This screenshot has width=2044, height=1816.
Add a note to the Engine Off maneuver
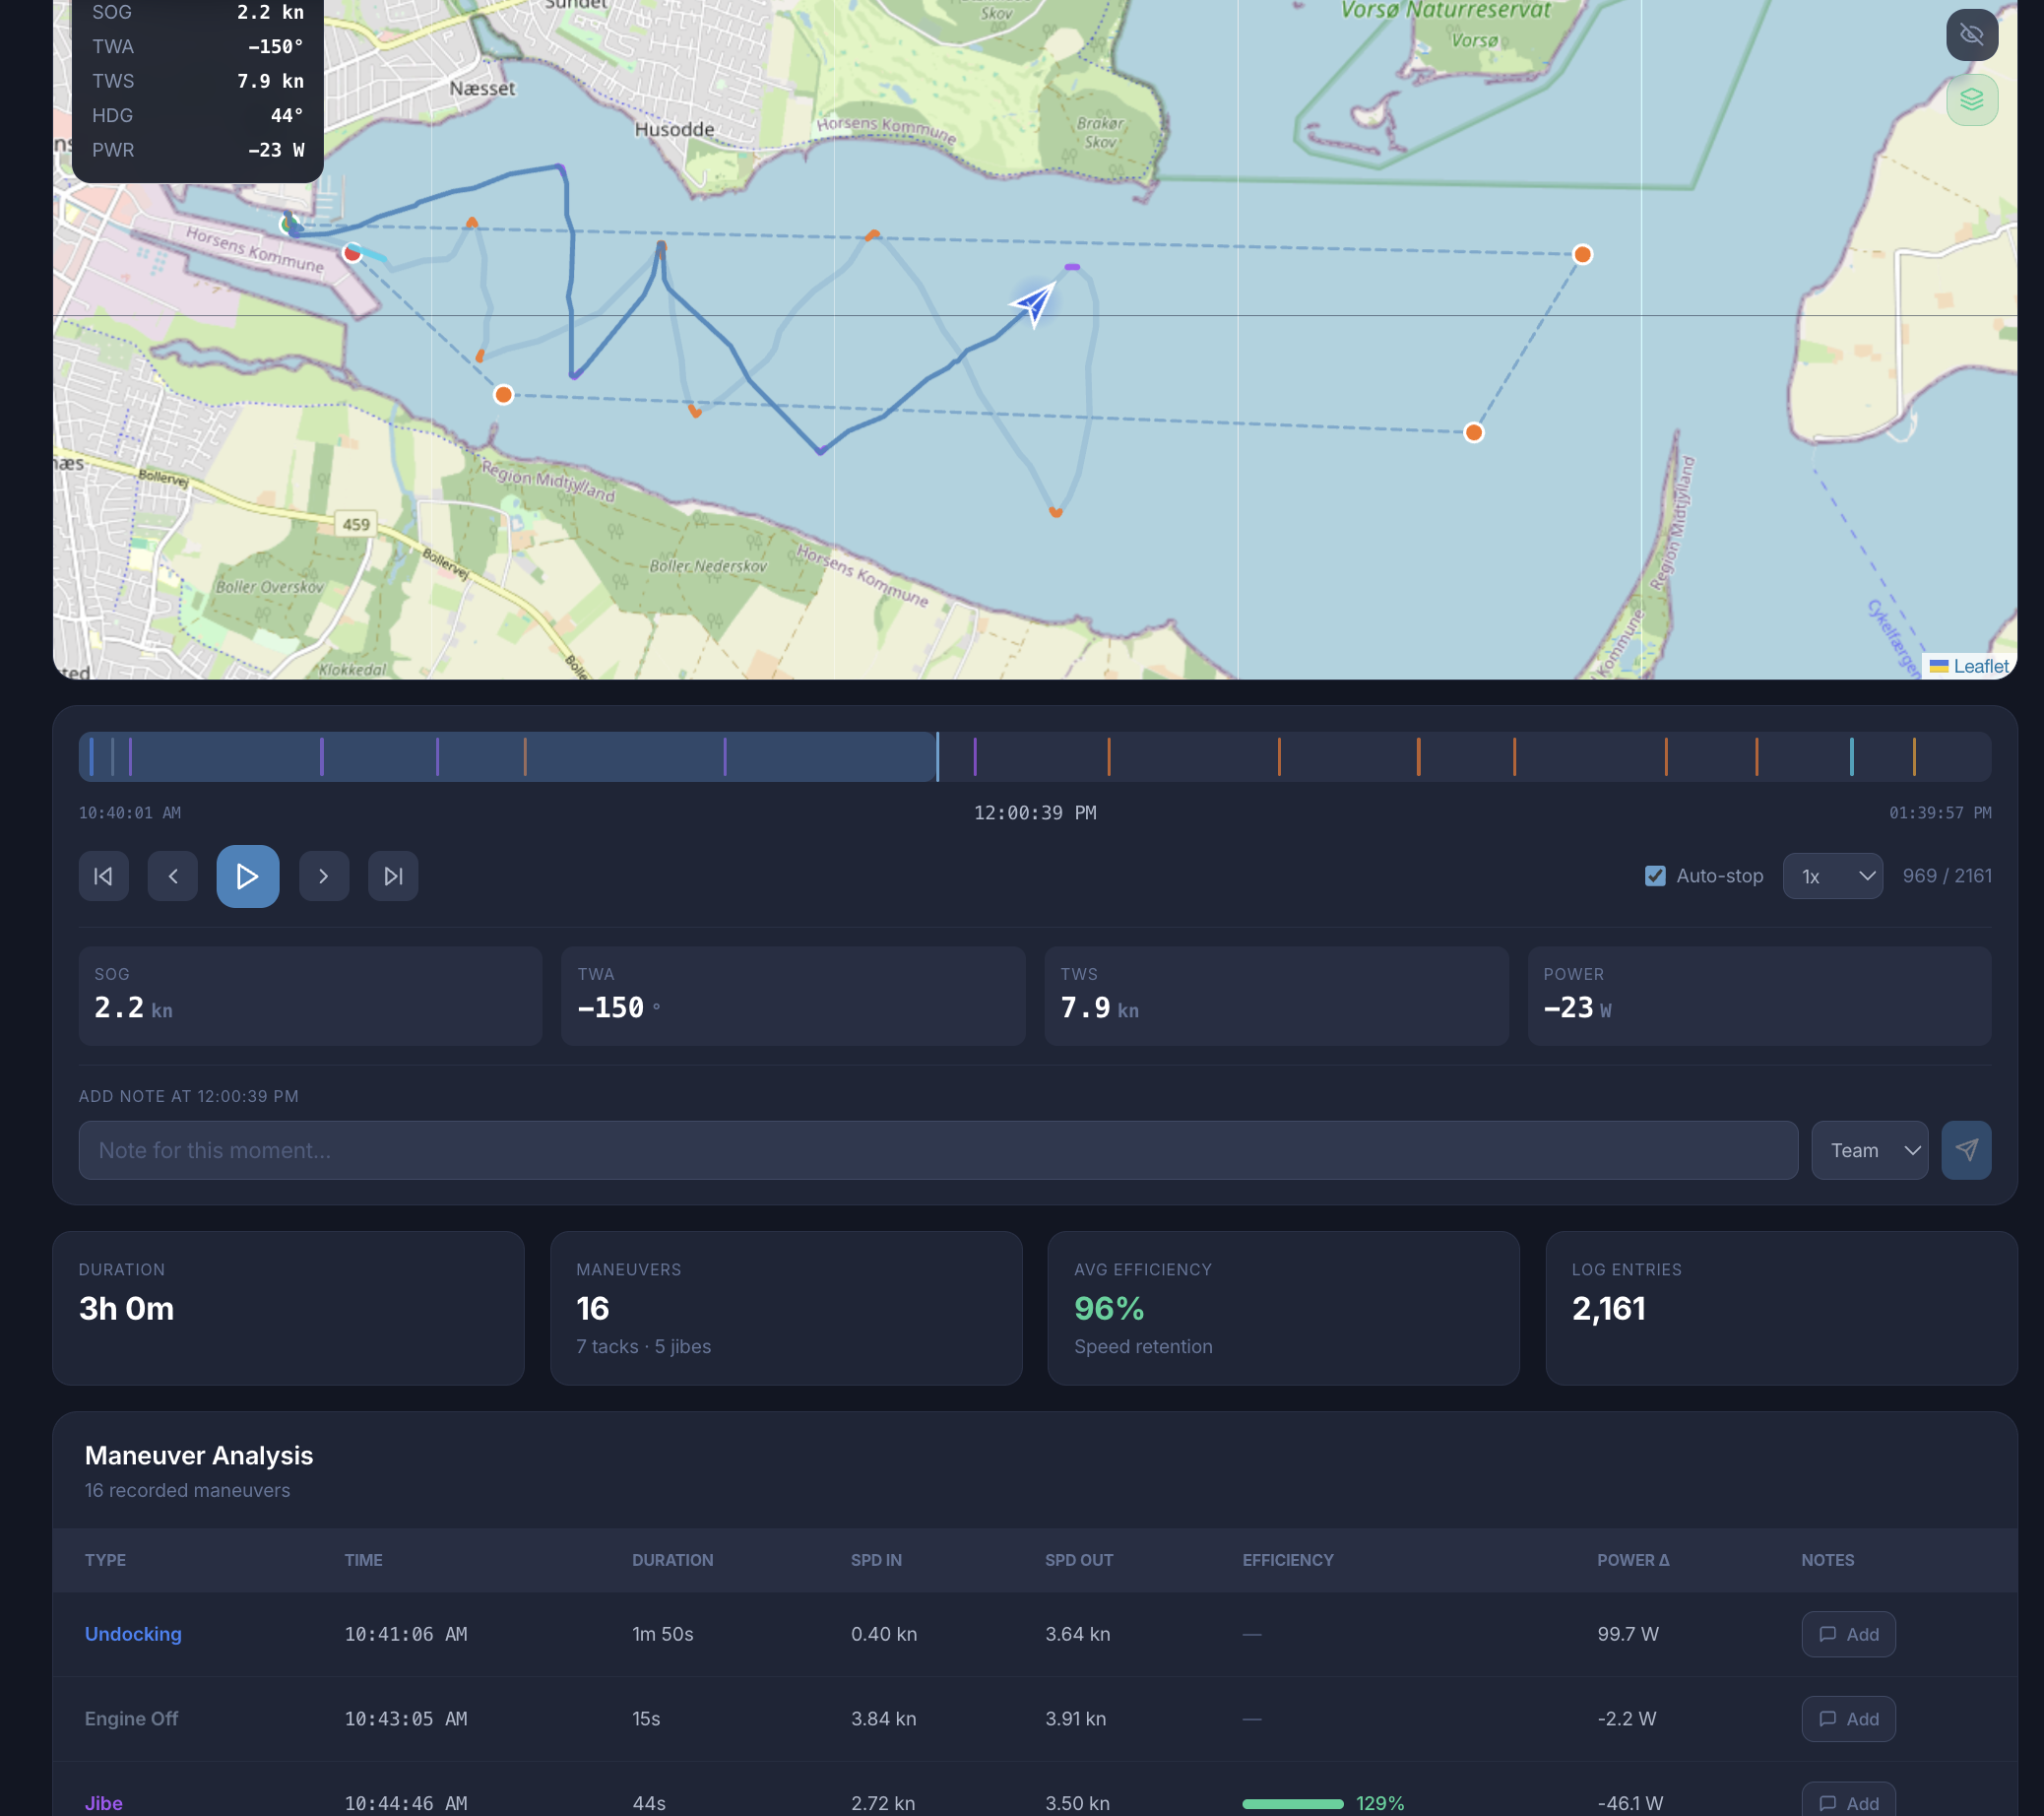point(1847,1719)
